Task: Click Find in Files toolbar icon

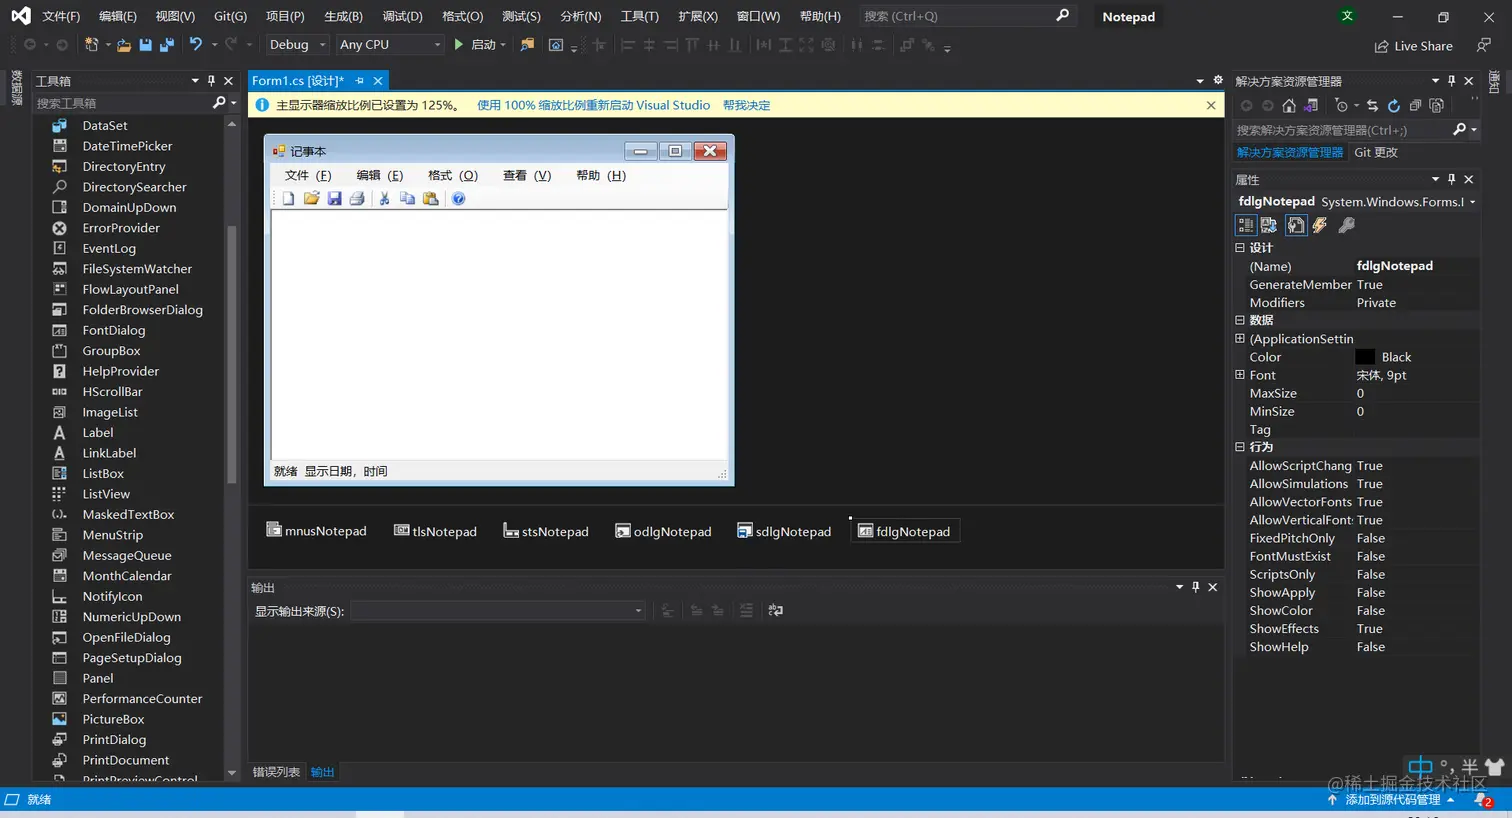Action: point(527,44)
